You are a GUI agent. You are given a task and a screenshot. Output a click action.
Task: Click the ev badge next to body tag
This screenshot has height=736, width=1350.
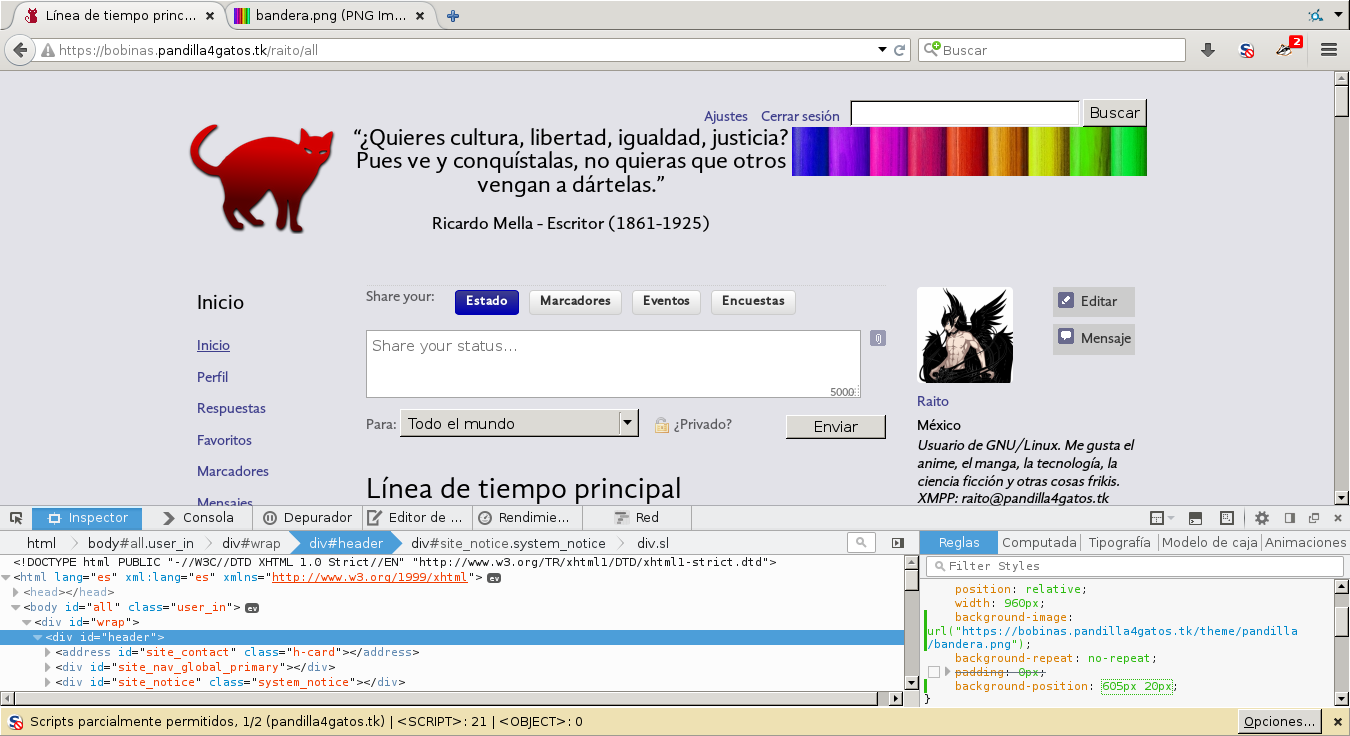(x=252, y=608)
